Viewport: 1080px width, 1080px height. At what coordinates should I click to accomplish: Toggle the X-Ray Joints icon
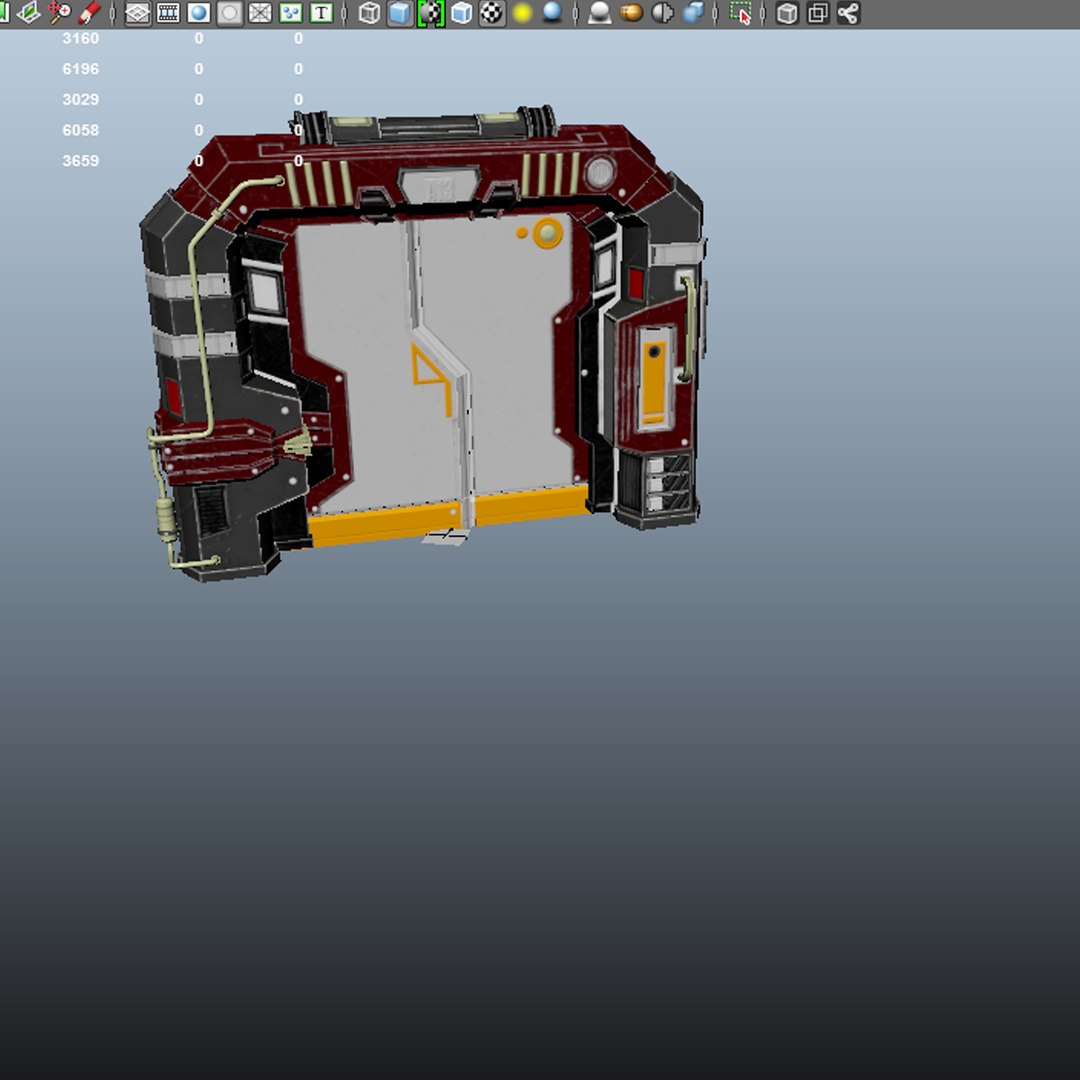click(x=848, y=13)
